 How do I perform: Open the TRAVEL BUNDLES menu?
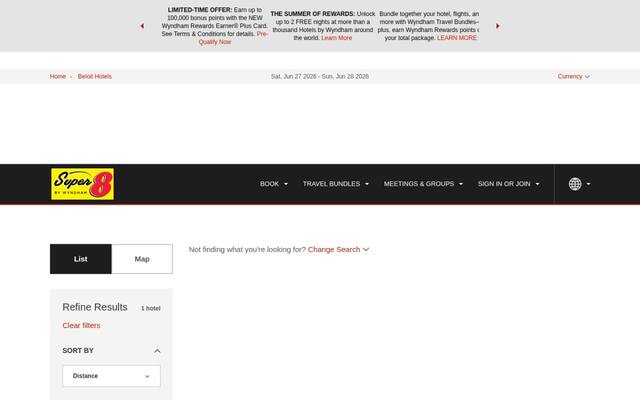336,184
